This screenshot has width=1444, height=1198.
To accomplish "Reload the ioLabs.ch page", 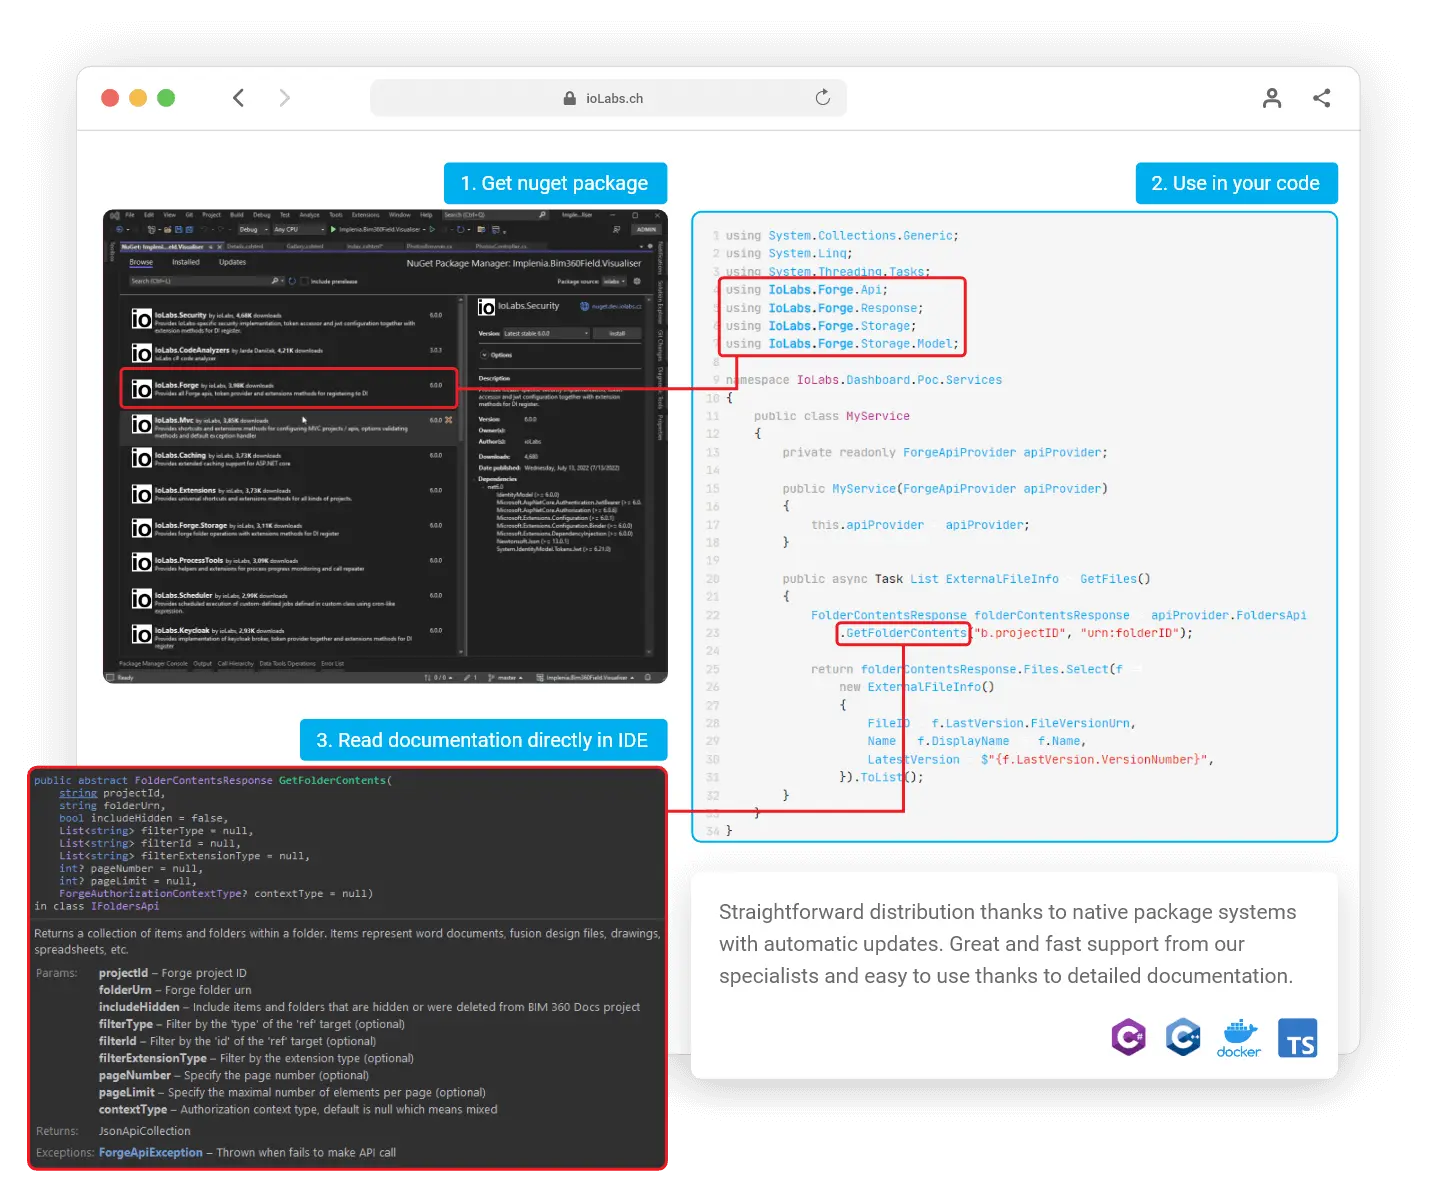I will [822, 98].
